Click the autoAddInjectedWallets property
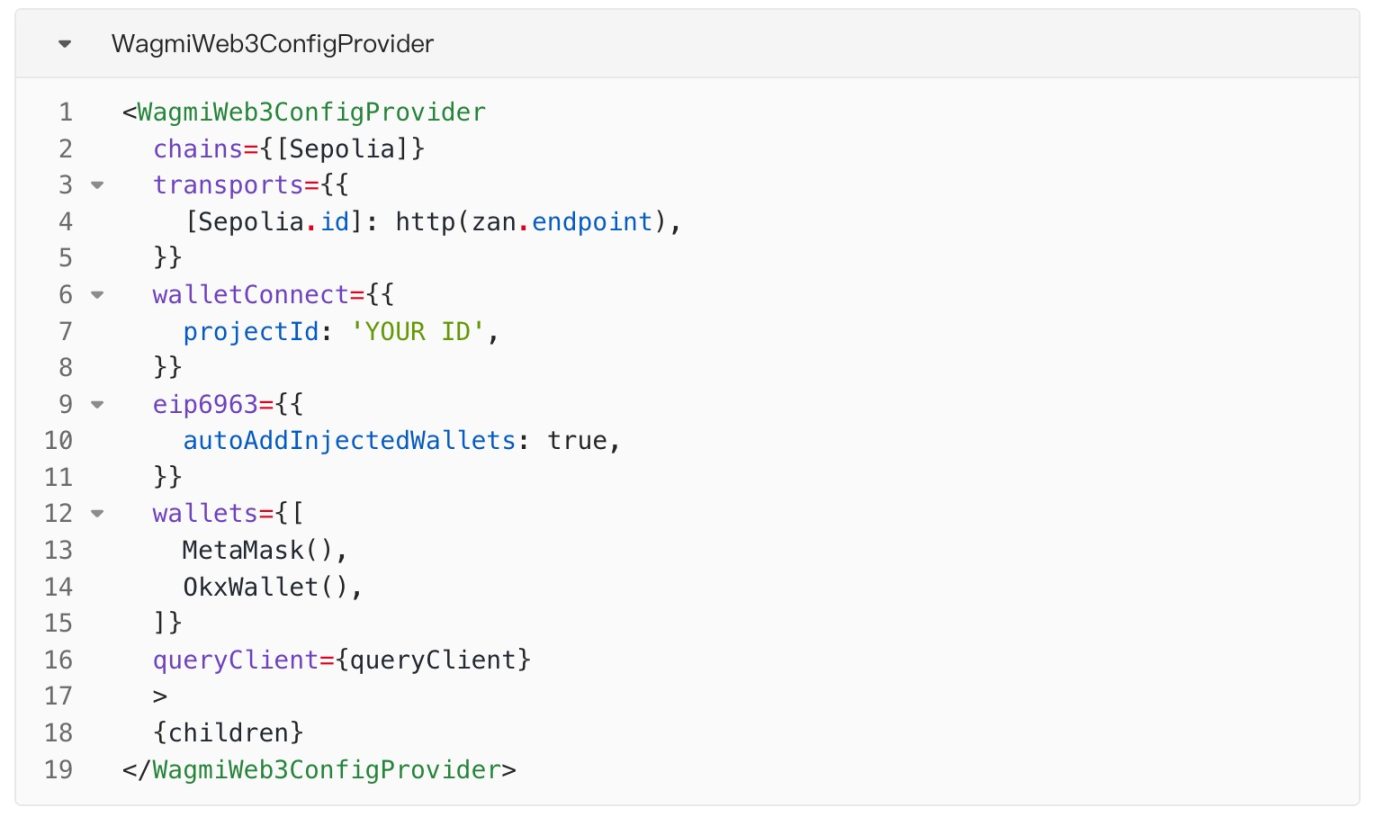 click(x=348, y=441)
